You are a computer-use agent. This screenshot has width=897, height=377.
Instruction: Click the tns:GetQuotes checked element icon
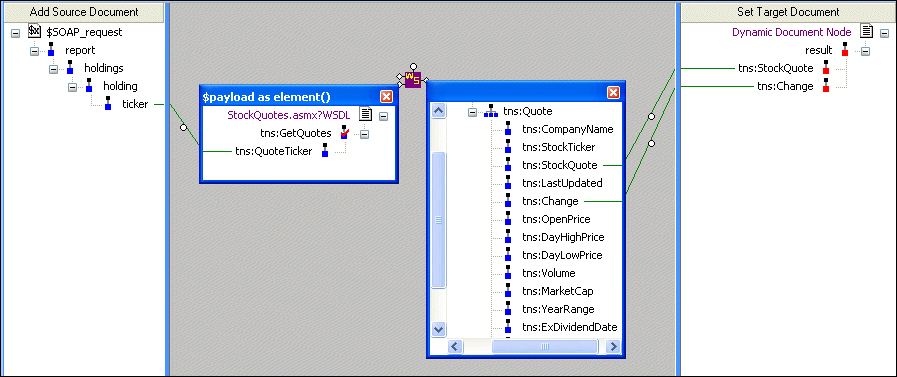point(344,133)
